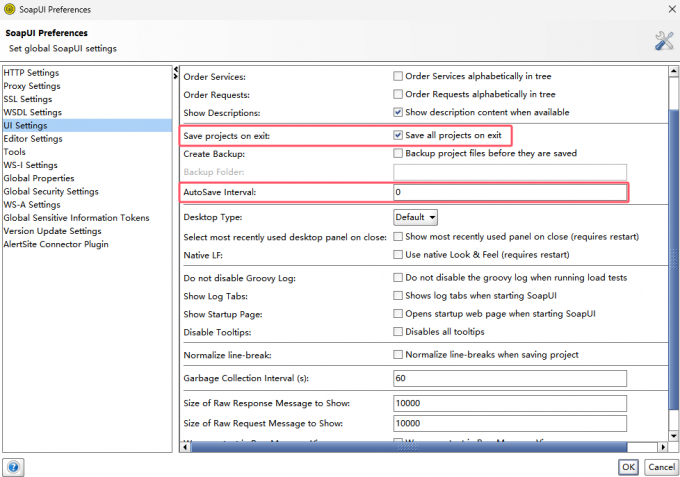Viewport: 680px width, 477px height.
Task: Click the 'Create Backup:' label
Action: (214, 154)
